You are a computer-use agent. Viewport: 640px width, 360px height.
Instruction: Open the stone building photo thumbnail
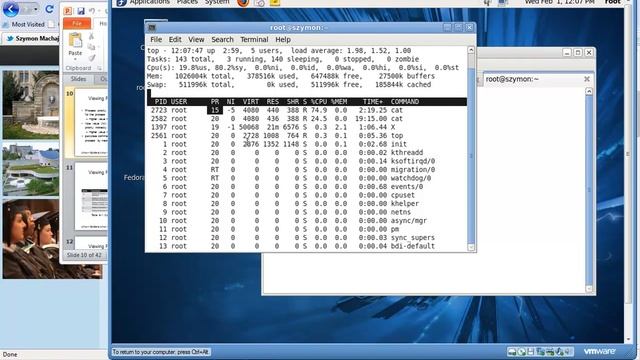click(31, 105)
